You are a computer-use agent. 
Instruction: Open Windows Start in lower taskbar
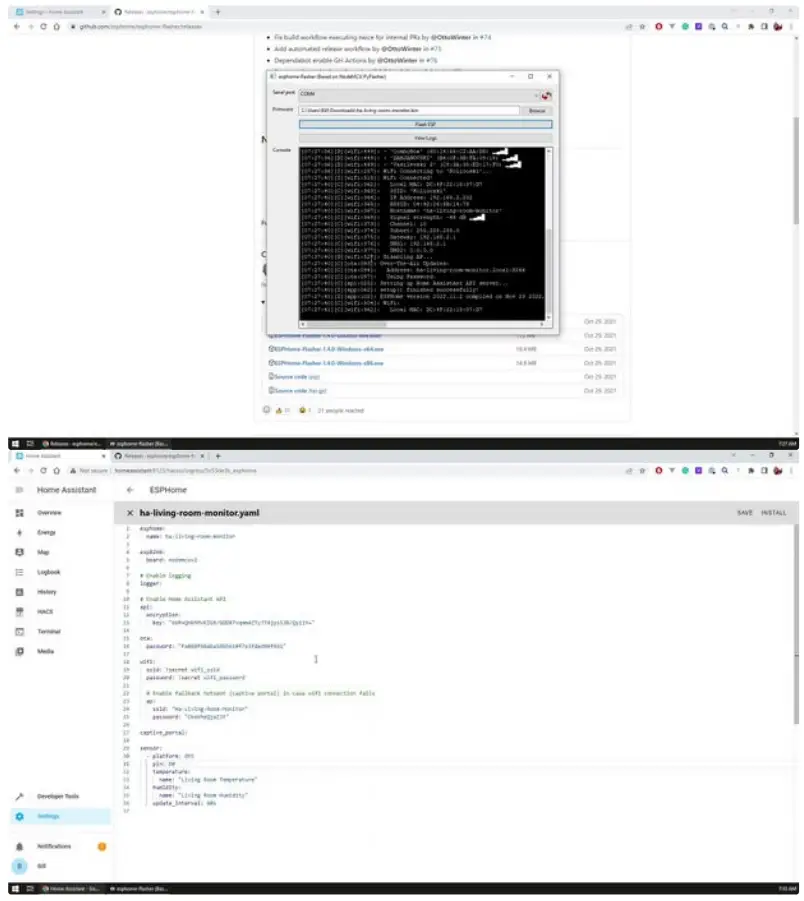(16, 888)
